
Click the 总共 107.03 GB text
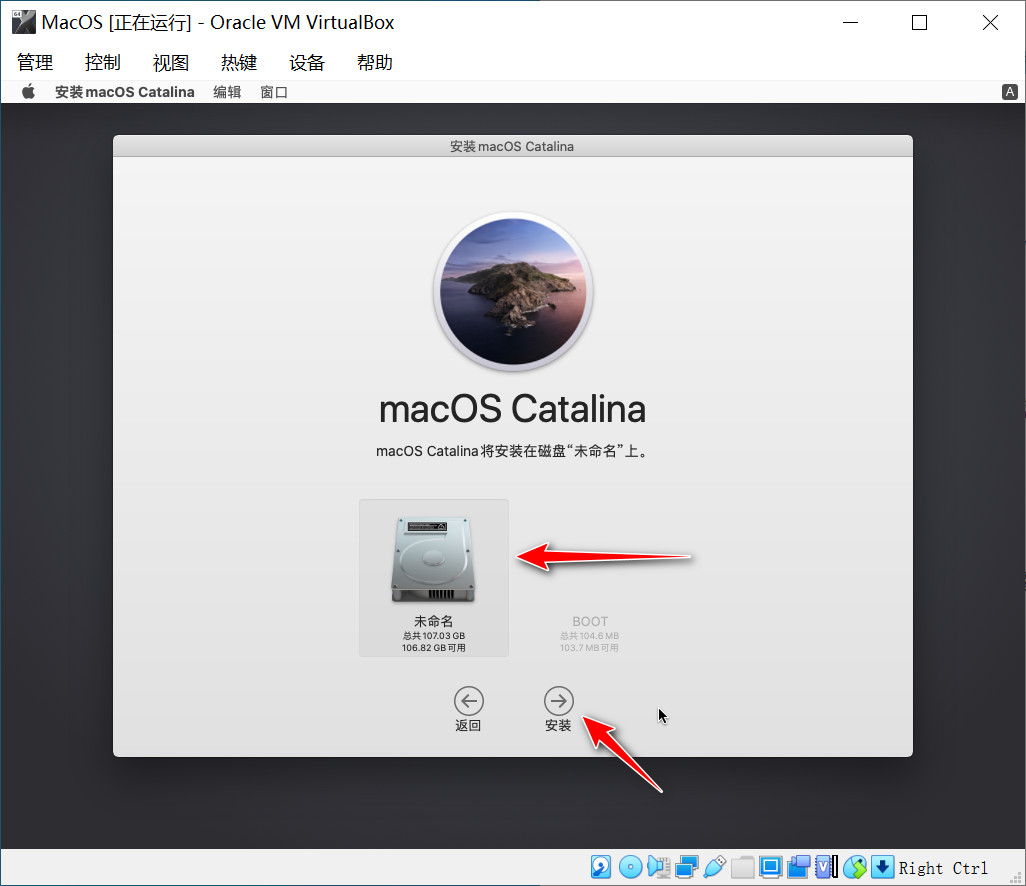[433, 635]
